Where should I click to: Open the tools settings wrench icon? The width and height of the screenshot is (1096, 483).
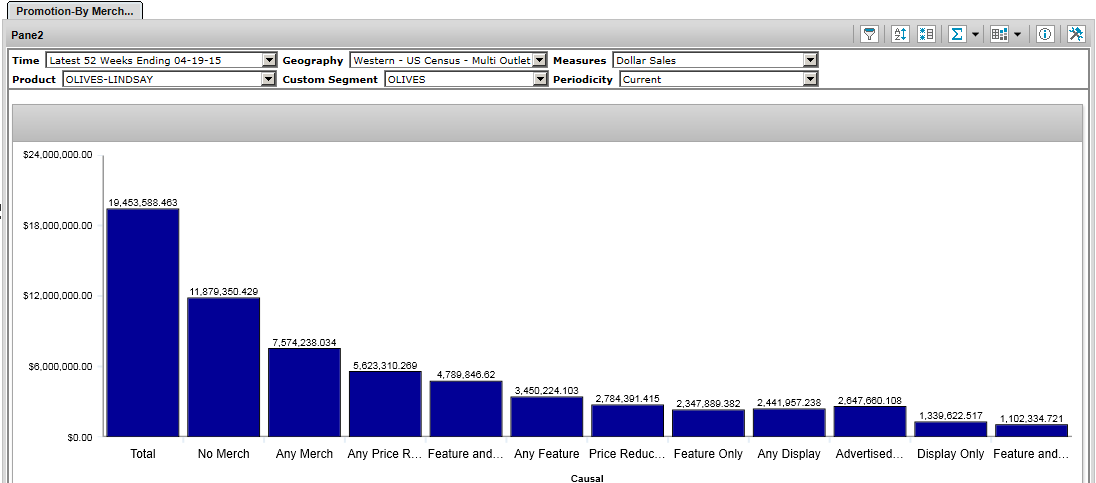[x=1076, y=34]
